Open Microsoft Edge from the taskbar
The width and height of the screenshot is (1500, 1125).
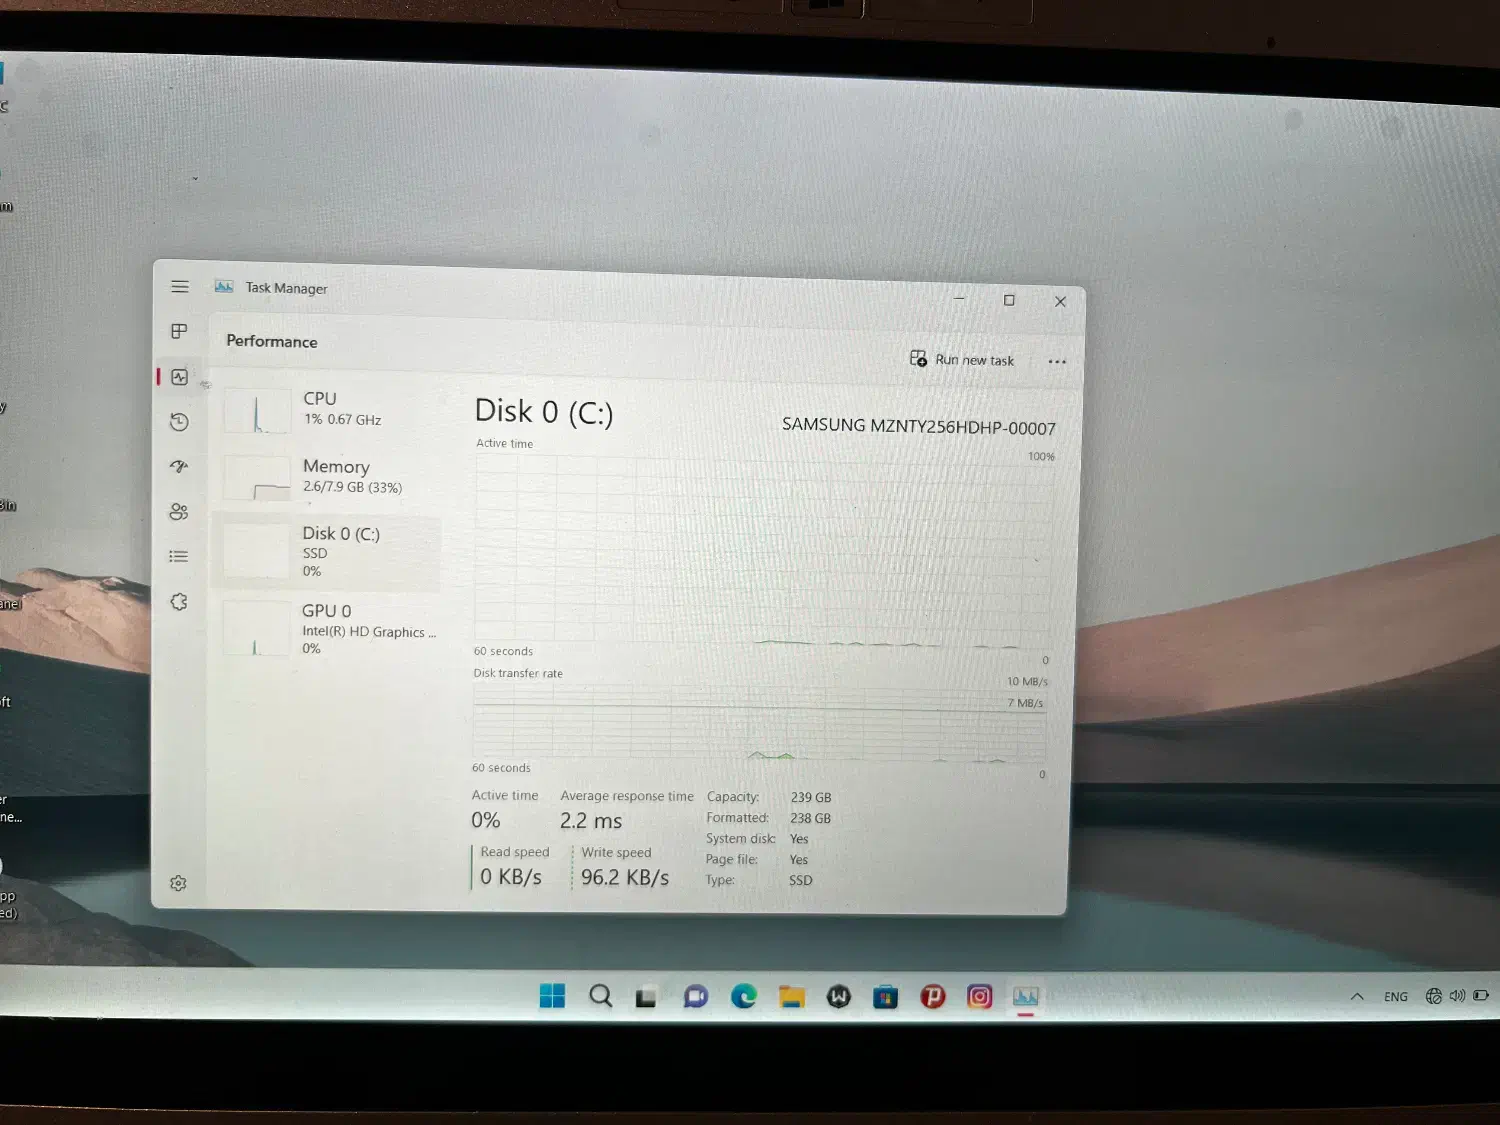[x=743, y=996]
